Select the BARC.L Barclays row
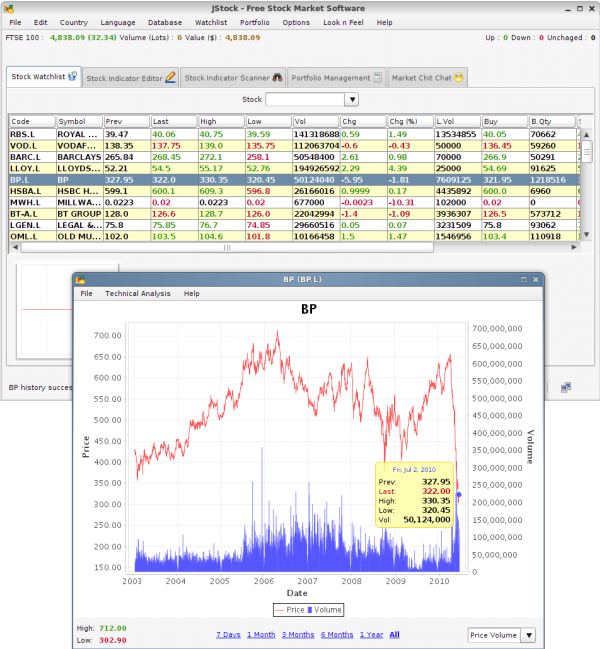Viewport: 600px width, 649px height. pos(294,157)
